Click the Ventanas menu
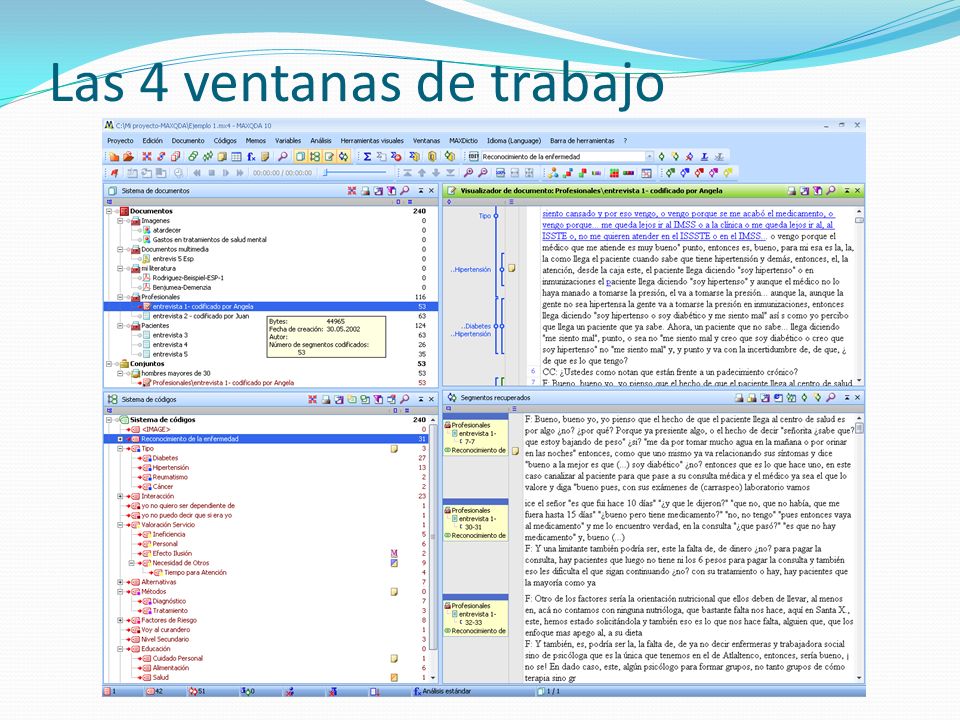The height and width of the screenshot is (720, 960). click(426, 141)
